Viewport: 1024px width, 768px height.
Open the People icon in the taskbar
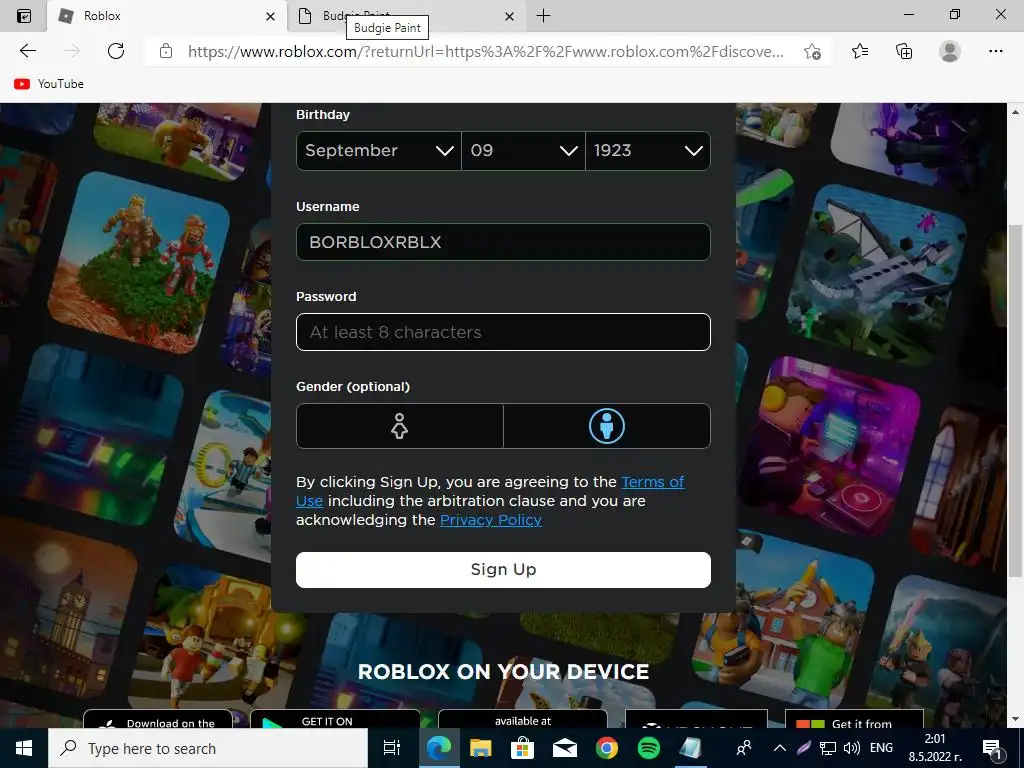tap(743, 748)
